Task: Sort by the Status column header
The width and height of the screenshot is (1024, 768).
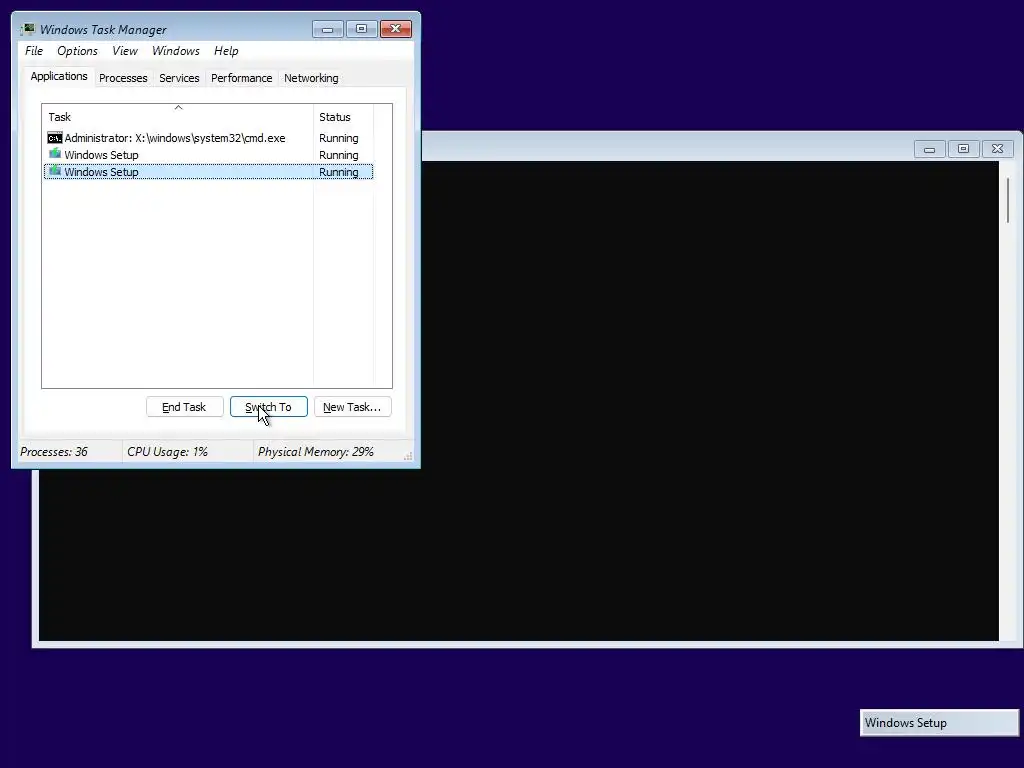Action: coord(344,117)
